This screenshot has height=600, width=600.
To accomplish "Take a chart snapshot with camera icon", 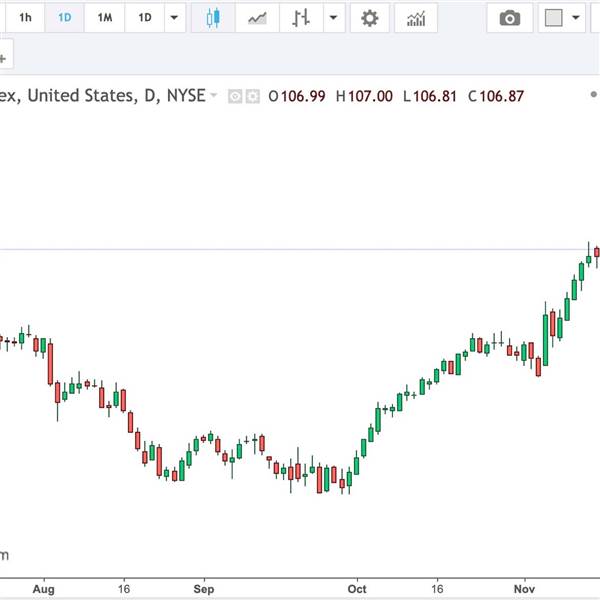I will coord(510,18).
